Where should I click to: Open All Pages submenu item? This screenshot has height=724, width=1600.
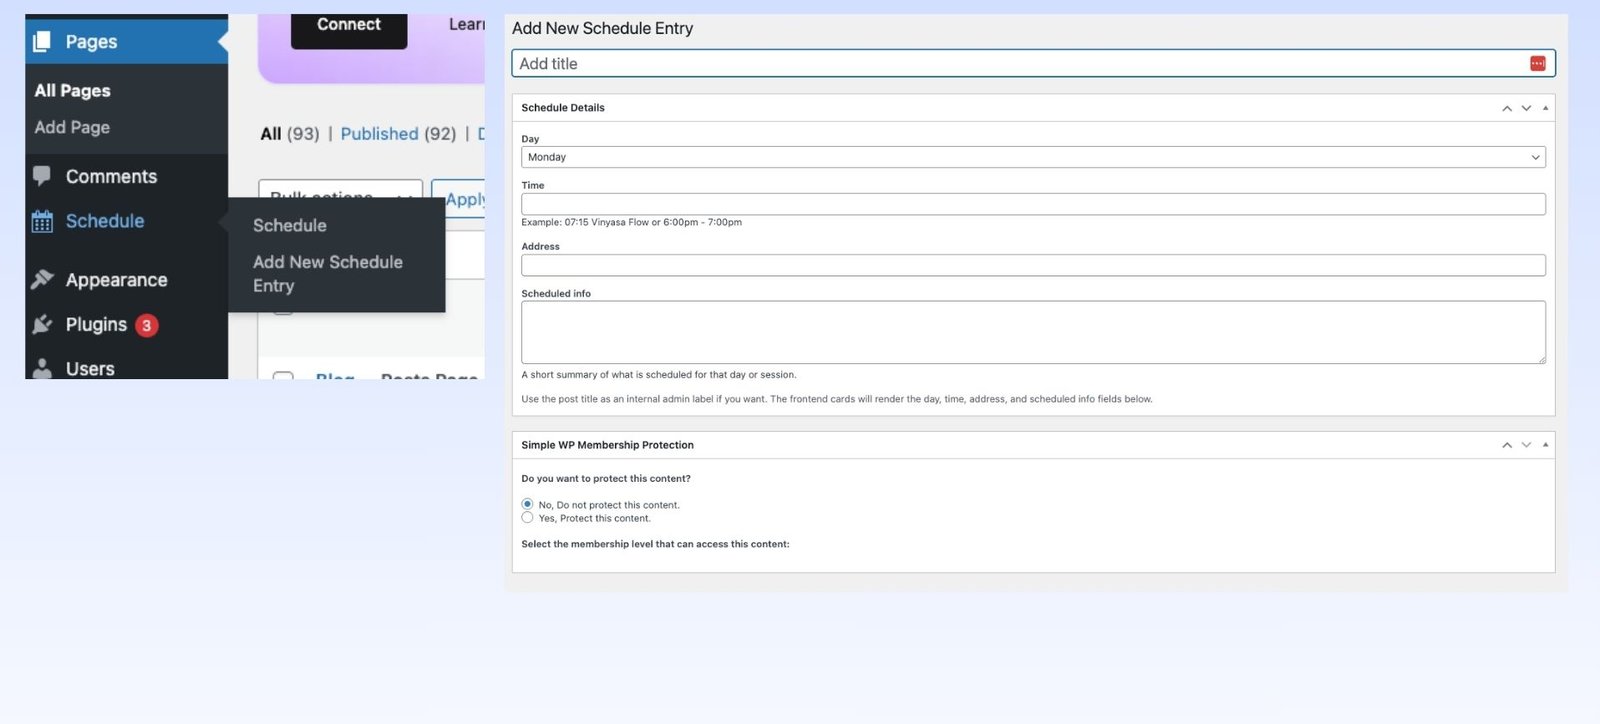[x=72, y=90]
